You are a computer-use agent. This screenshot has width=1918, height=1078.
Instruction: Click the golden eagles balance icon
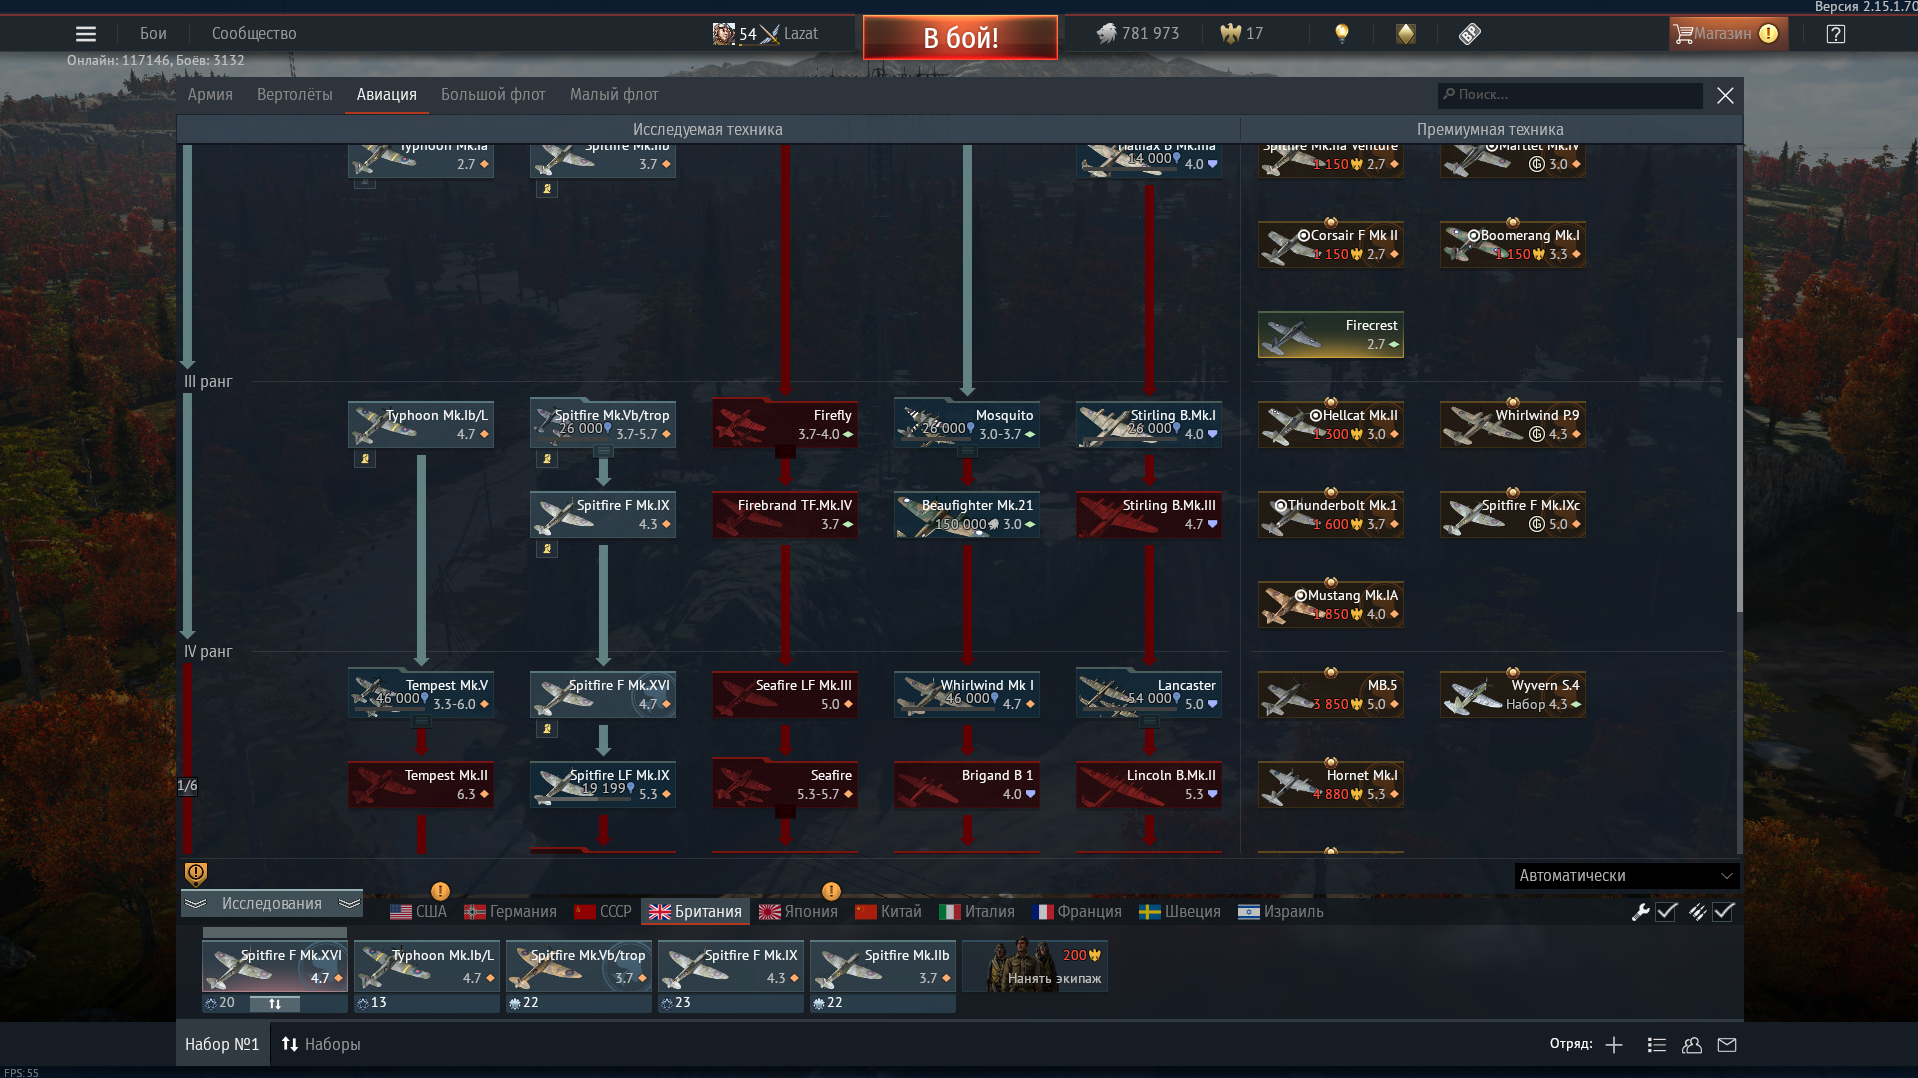pyautogui.click(x=1230, y=34)
